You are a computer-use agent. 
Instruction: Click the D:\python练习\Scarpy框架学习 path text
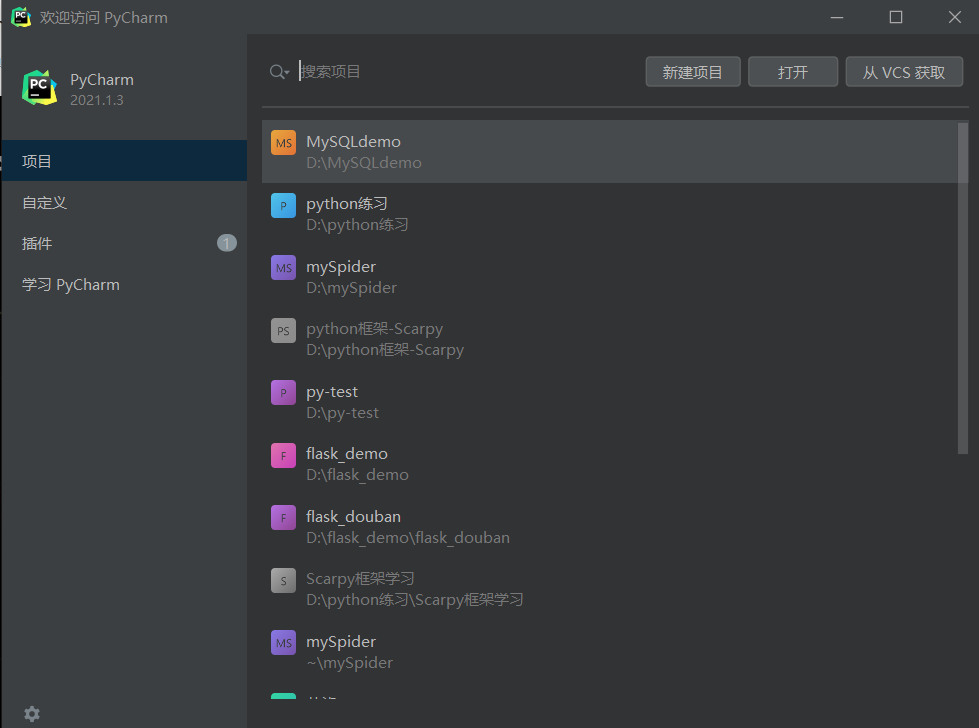[415, 600]
